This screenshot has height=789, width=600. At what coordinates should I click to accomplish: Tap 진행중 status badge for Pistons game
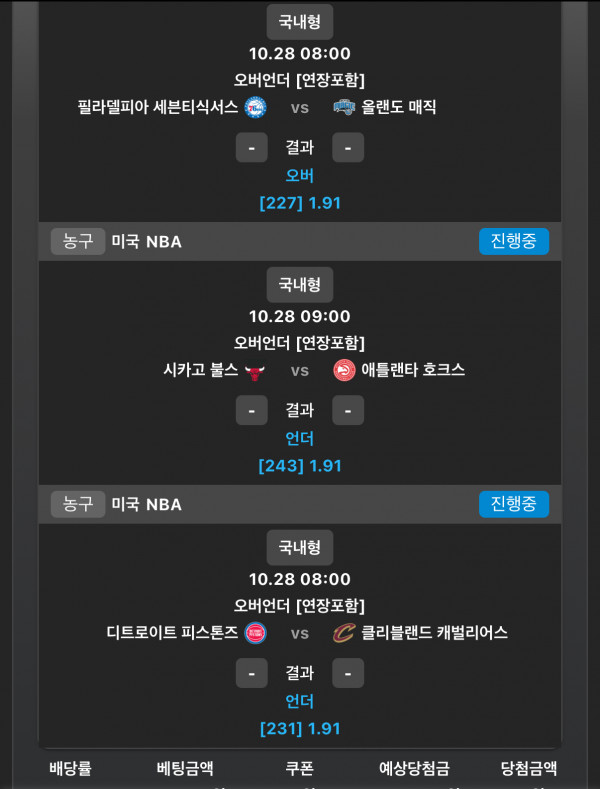pyautogui.click(x=513, y=504)
